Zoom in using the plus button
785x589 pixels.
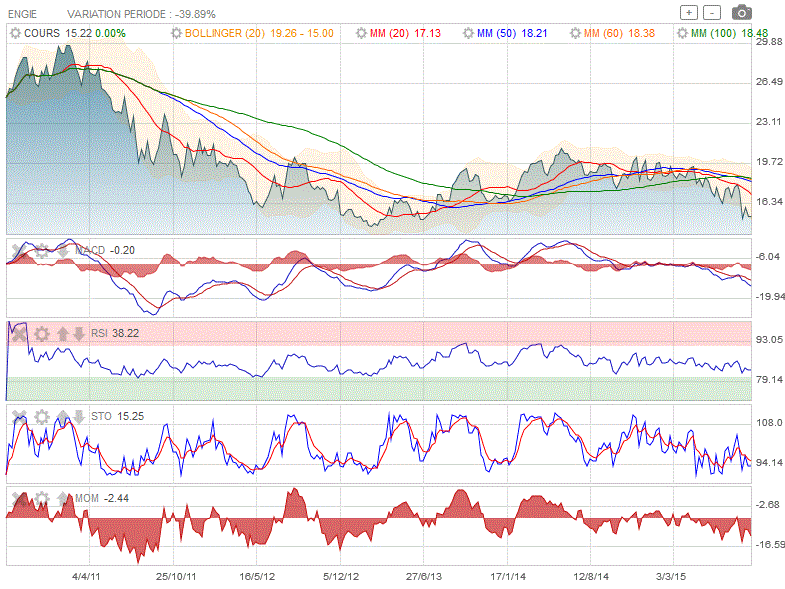click(689, 13)
